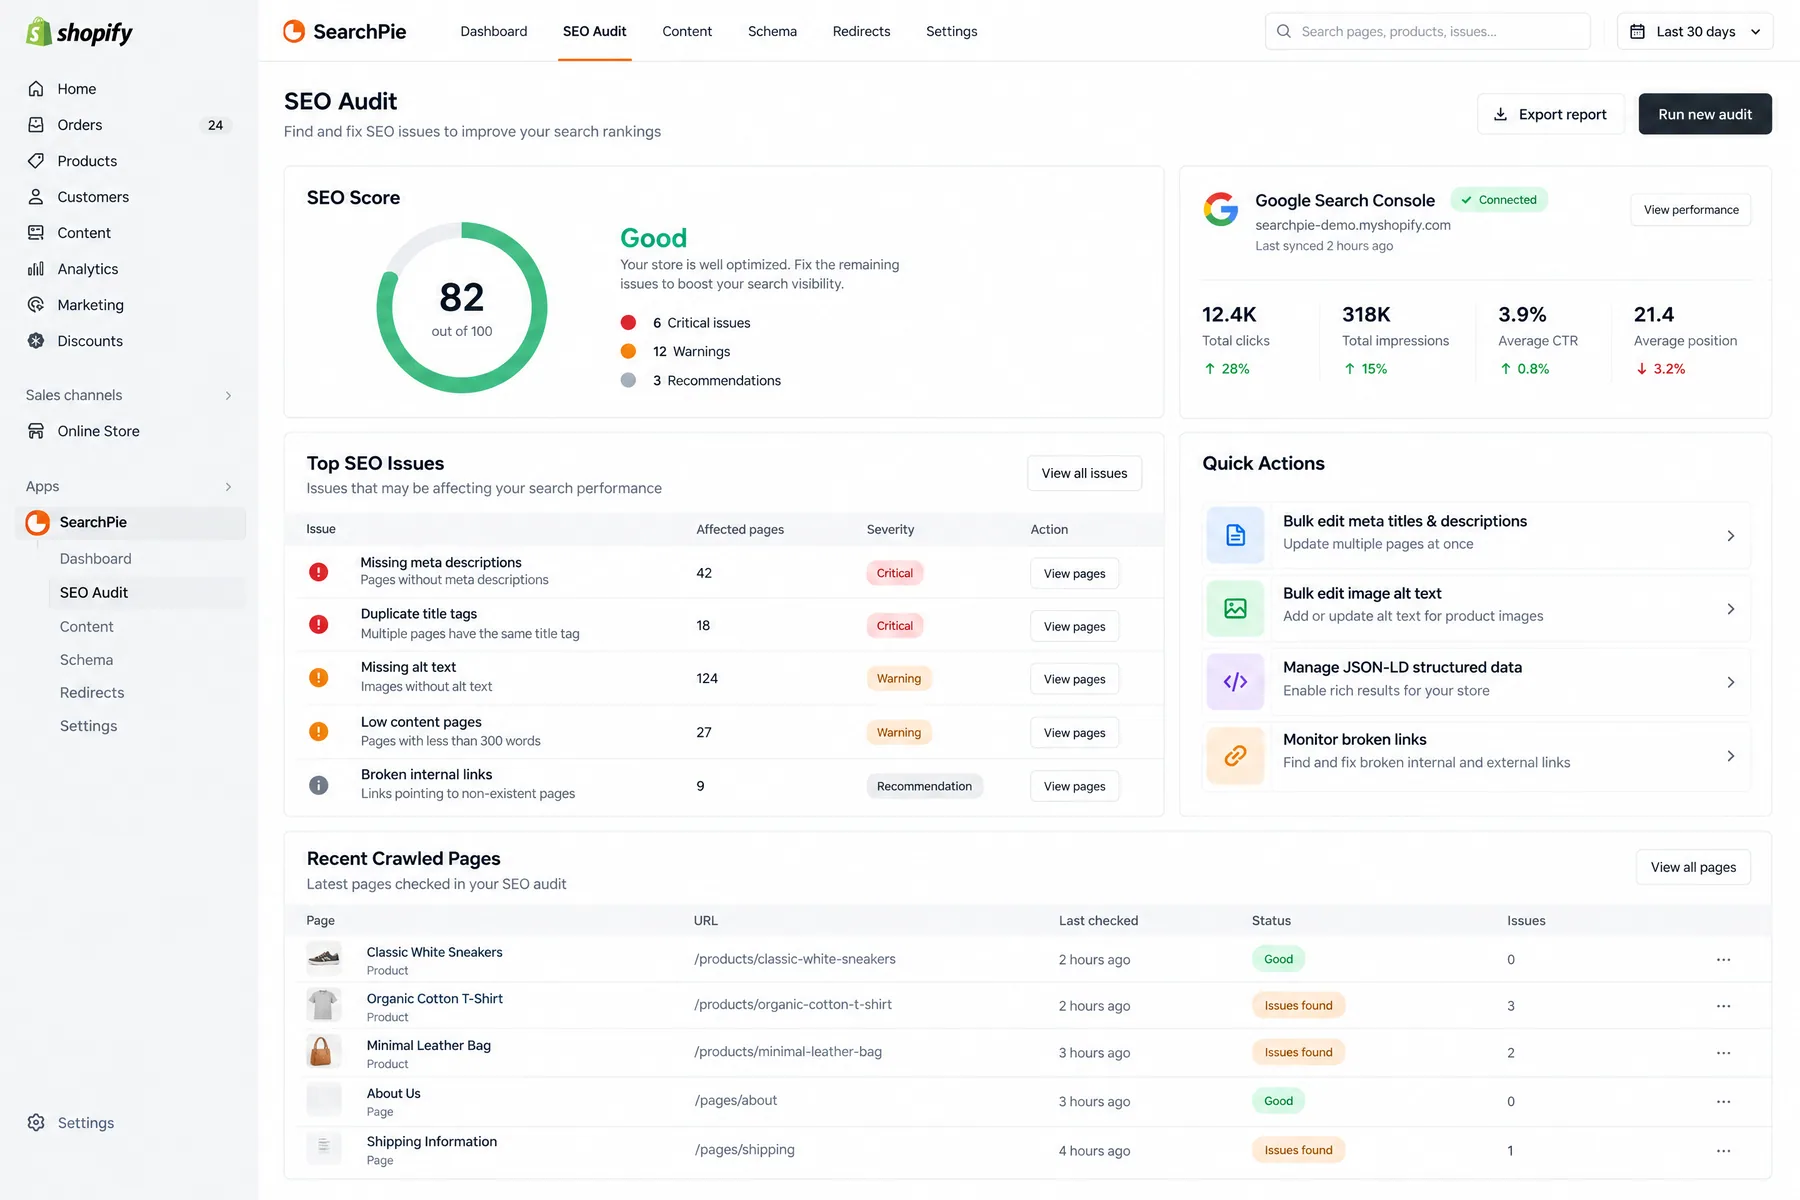1800x1200 pixels.
Task: Open Bulk edit meta titles via chevron
Action: [1731, 536]
